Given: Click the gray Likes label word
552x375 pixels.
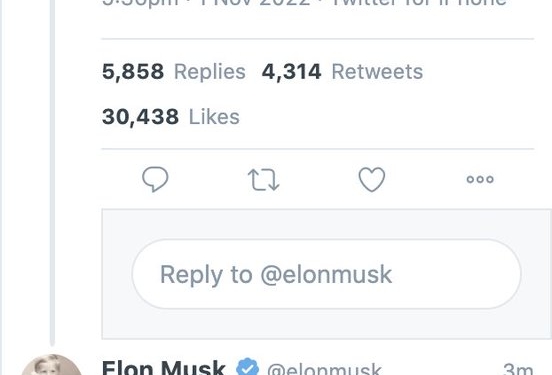Looking at the screenshot, I should click(x=214, y=117).
